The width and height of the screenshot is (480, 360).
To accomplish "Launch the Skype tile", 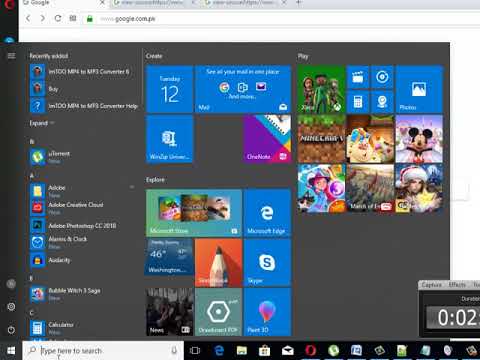I will click(x=267, y=262).
